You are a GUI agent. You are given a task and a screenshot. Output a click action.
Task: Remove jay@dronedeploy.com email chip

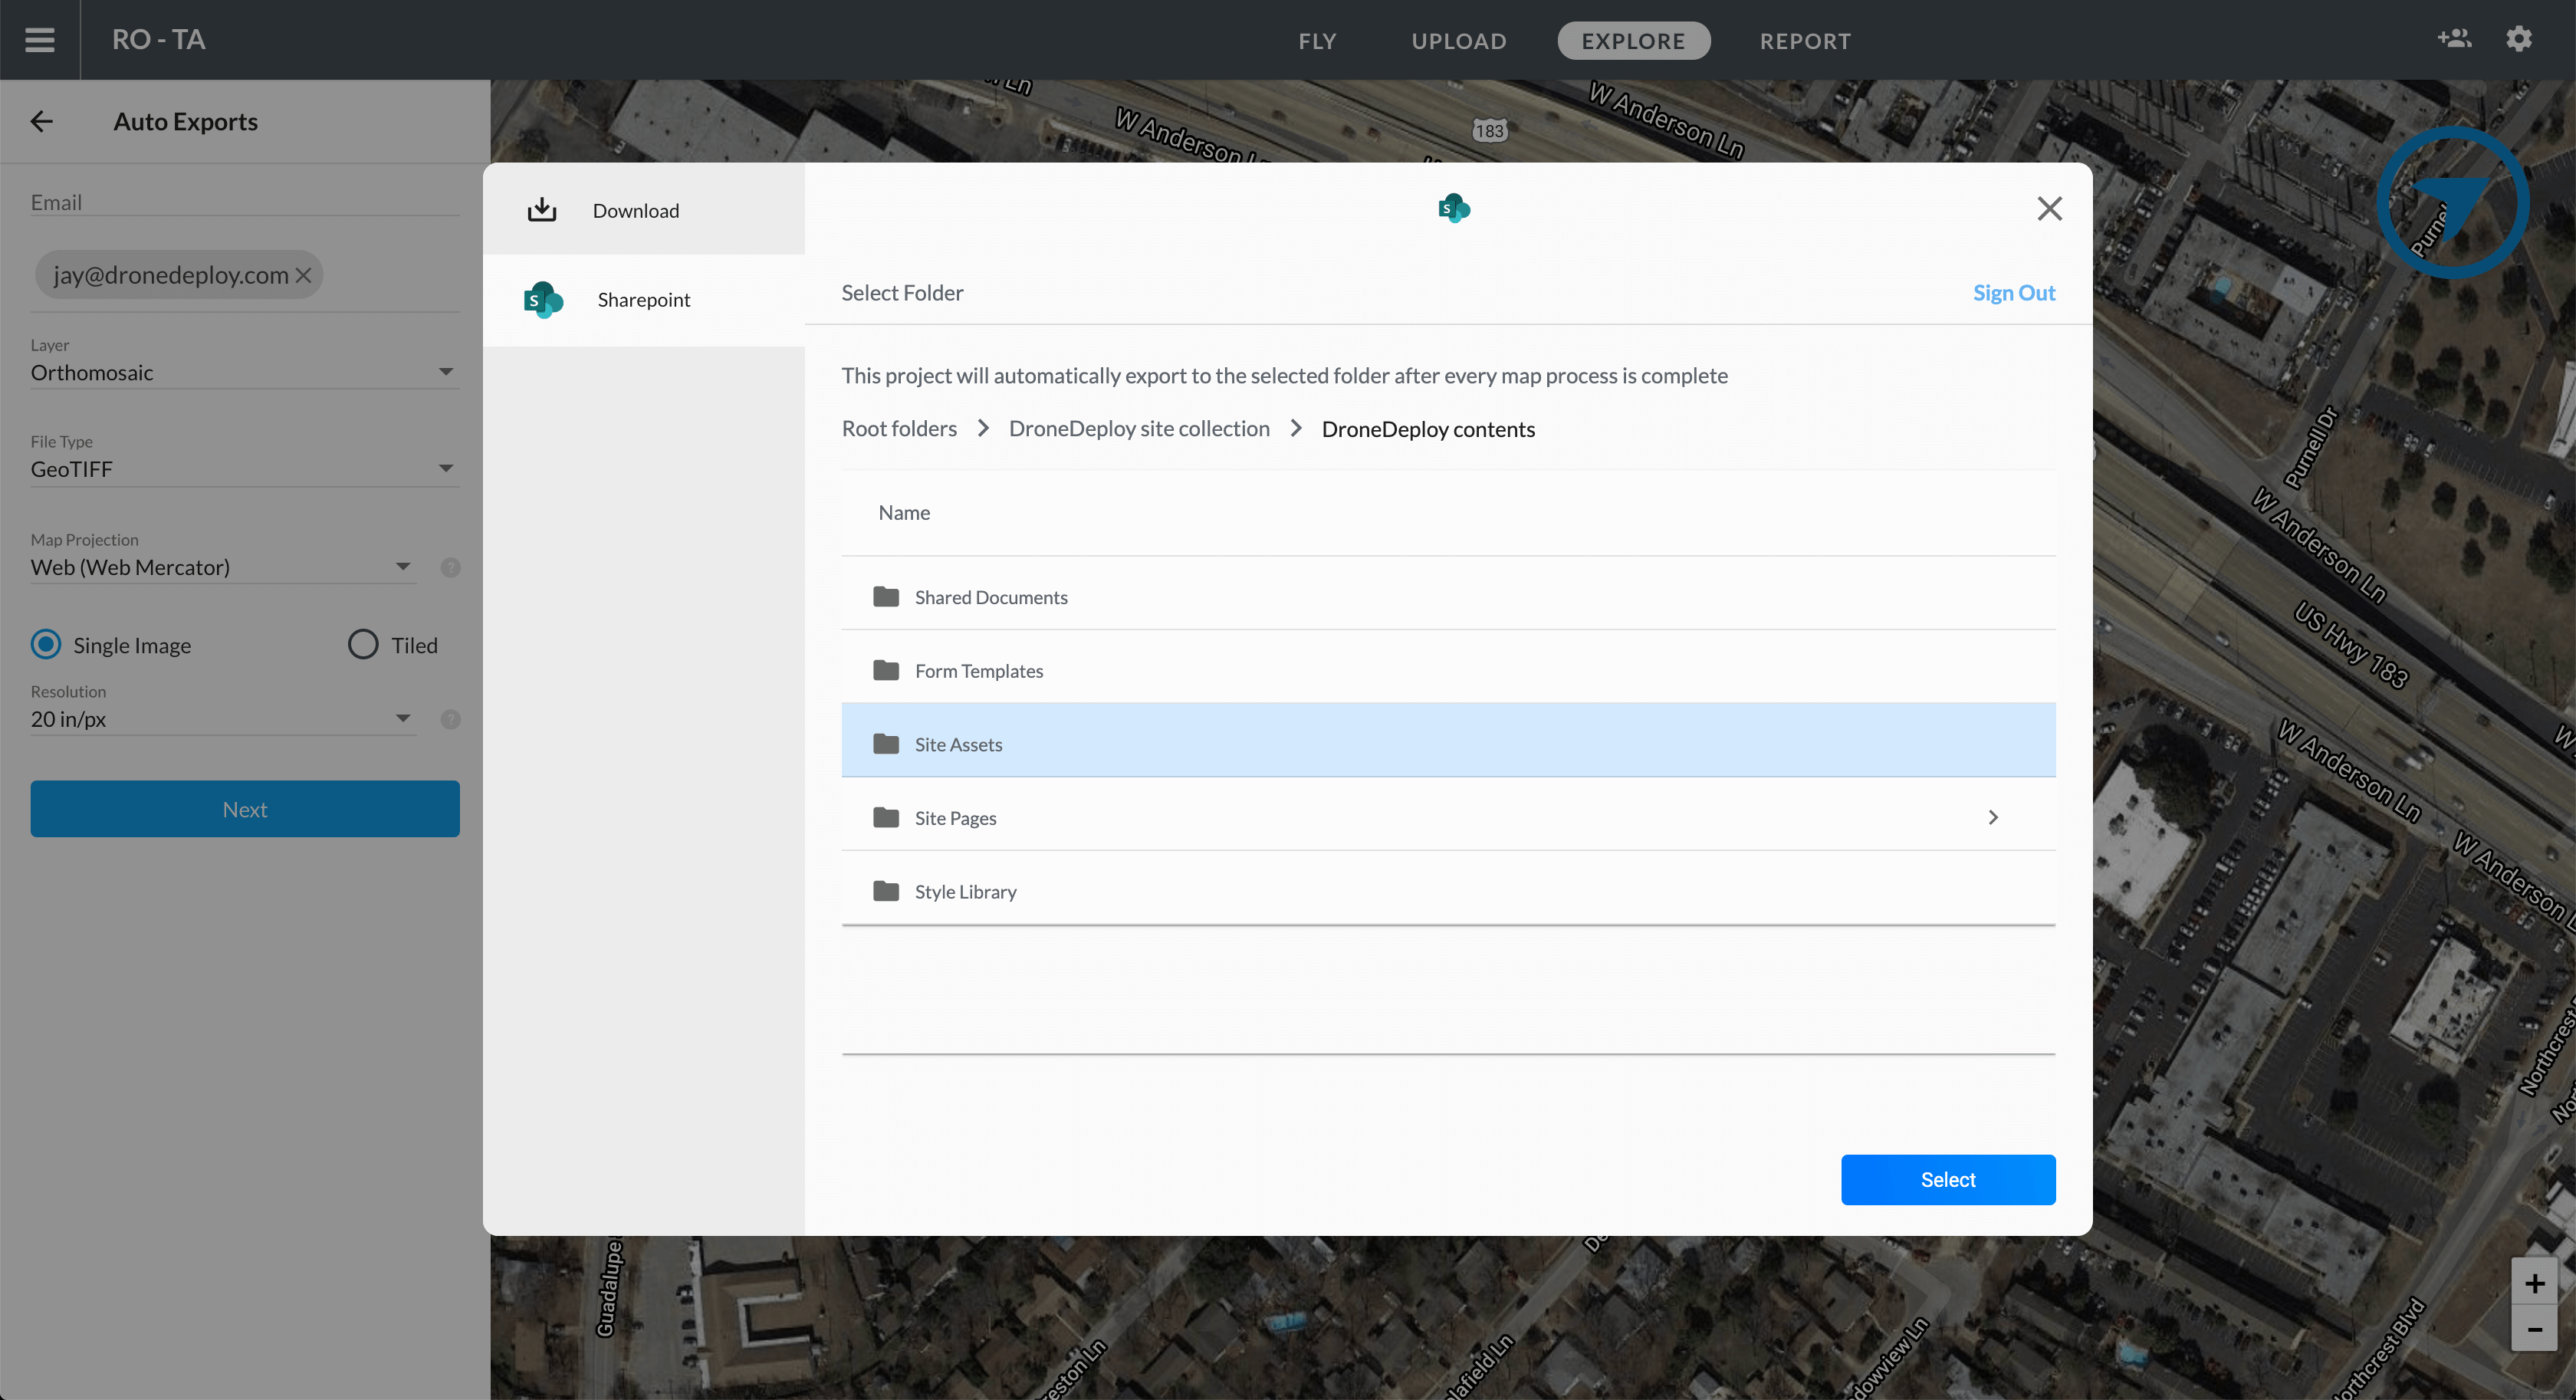[x=303, y=275]
